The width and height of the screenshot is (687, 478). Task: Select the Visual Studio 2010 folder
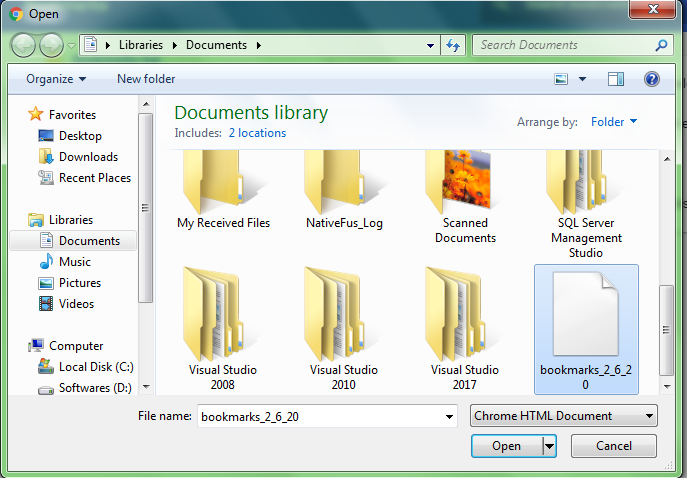point(344,329)
